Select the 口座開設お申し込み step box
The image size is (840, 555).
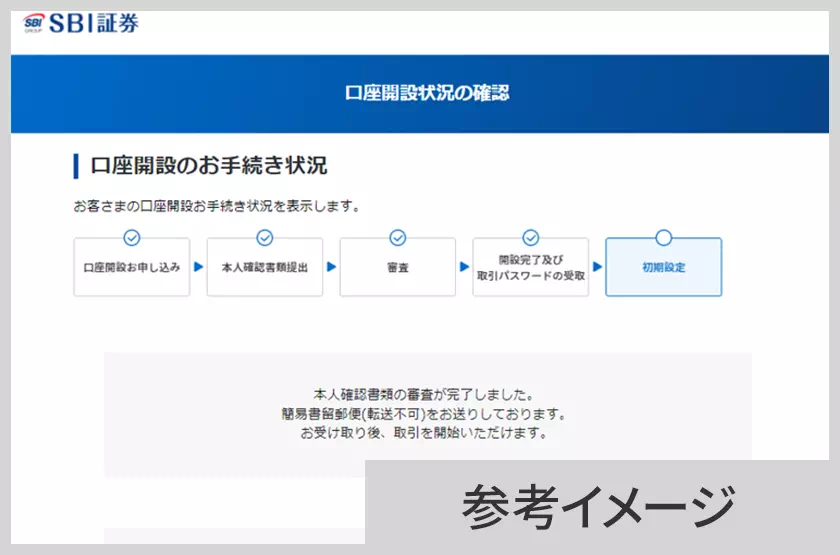(x=132, y=268)
